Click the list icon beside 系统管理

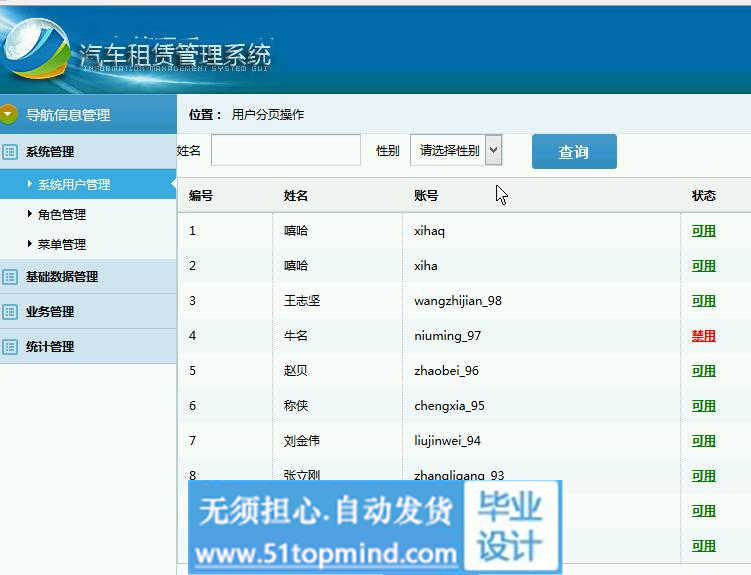tap(10, 152)
